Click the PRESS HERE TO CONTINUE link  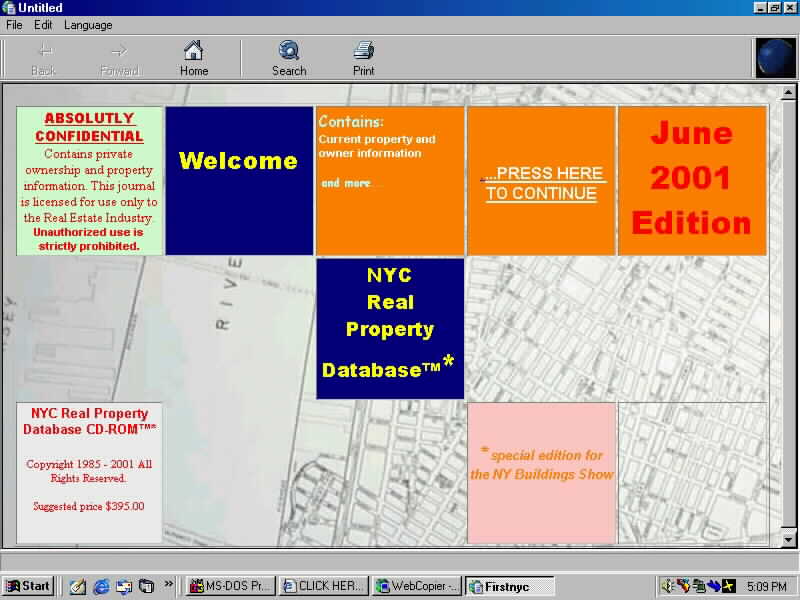point(541,183)
